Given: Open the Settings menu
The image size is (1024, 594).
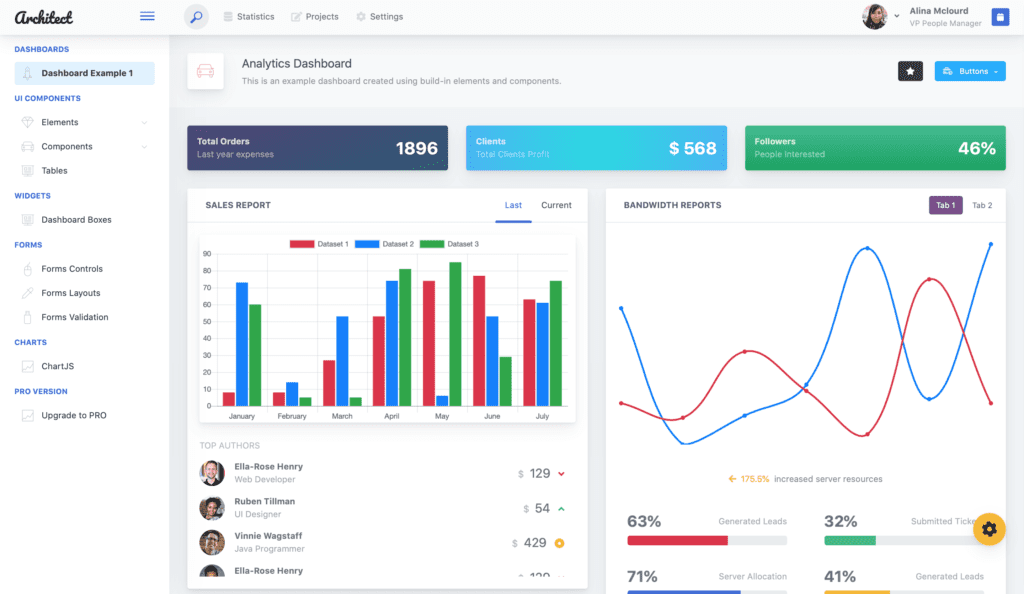Looking at the screenshot, I should pos(379,17).
